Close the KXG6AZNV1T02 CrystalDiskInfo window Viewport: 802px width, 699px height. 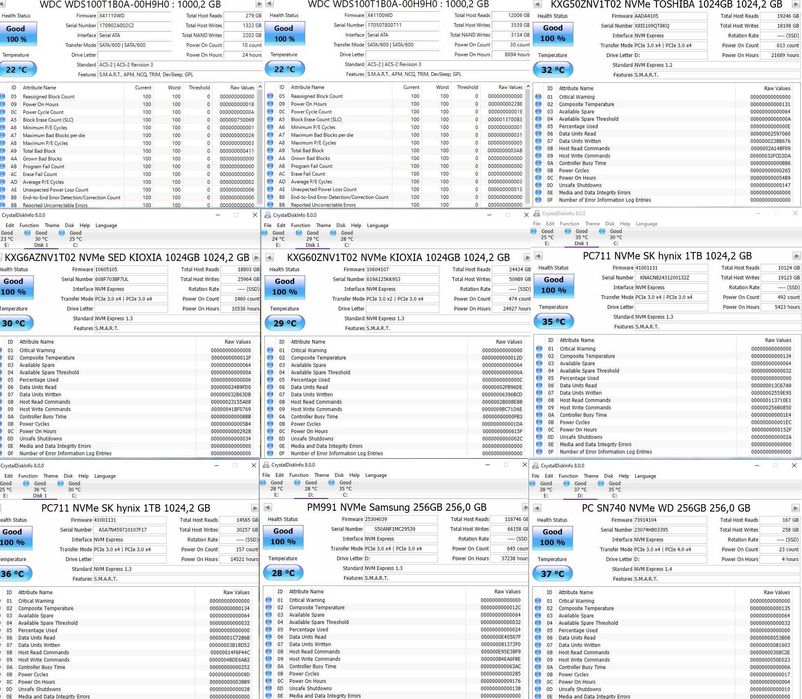pos(255,215)
